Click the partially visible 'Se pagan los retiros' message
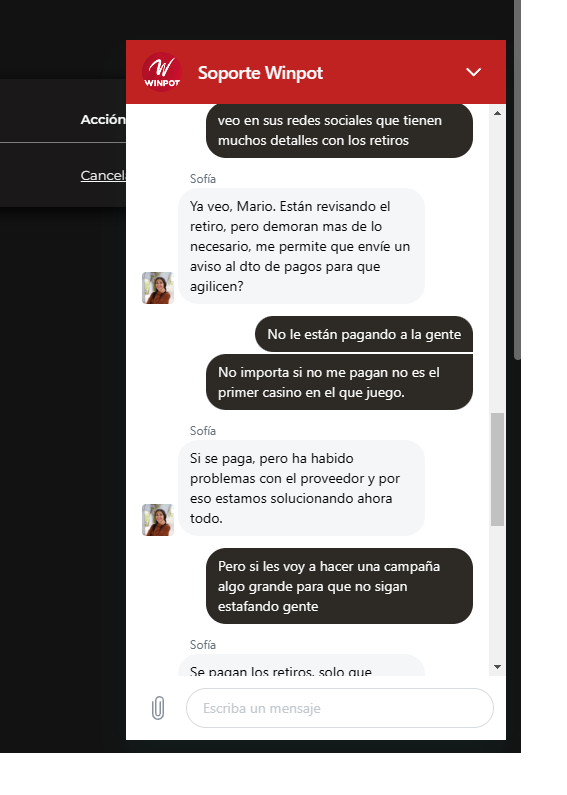The width and height of the screenshot is (567, 795). pyautogui.click(x=301, y=665)
